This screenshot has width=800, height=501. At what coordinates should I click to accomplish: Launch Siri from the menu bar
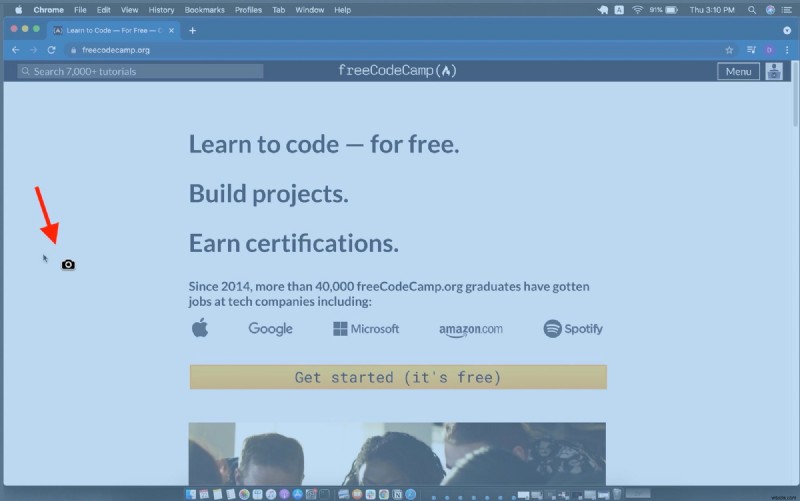770,10
